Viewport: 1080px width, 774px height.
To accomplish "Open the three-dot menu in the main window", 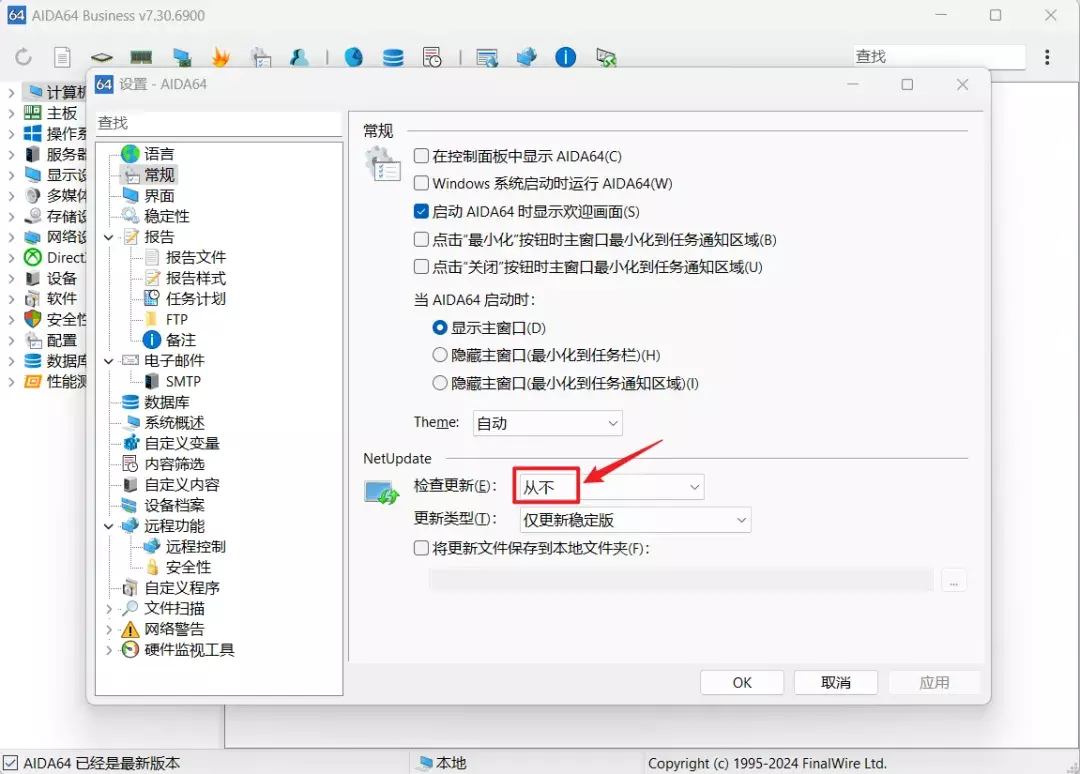I will coord(1047,57).
